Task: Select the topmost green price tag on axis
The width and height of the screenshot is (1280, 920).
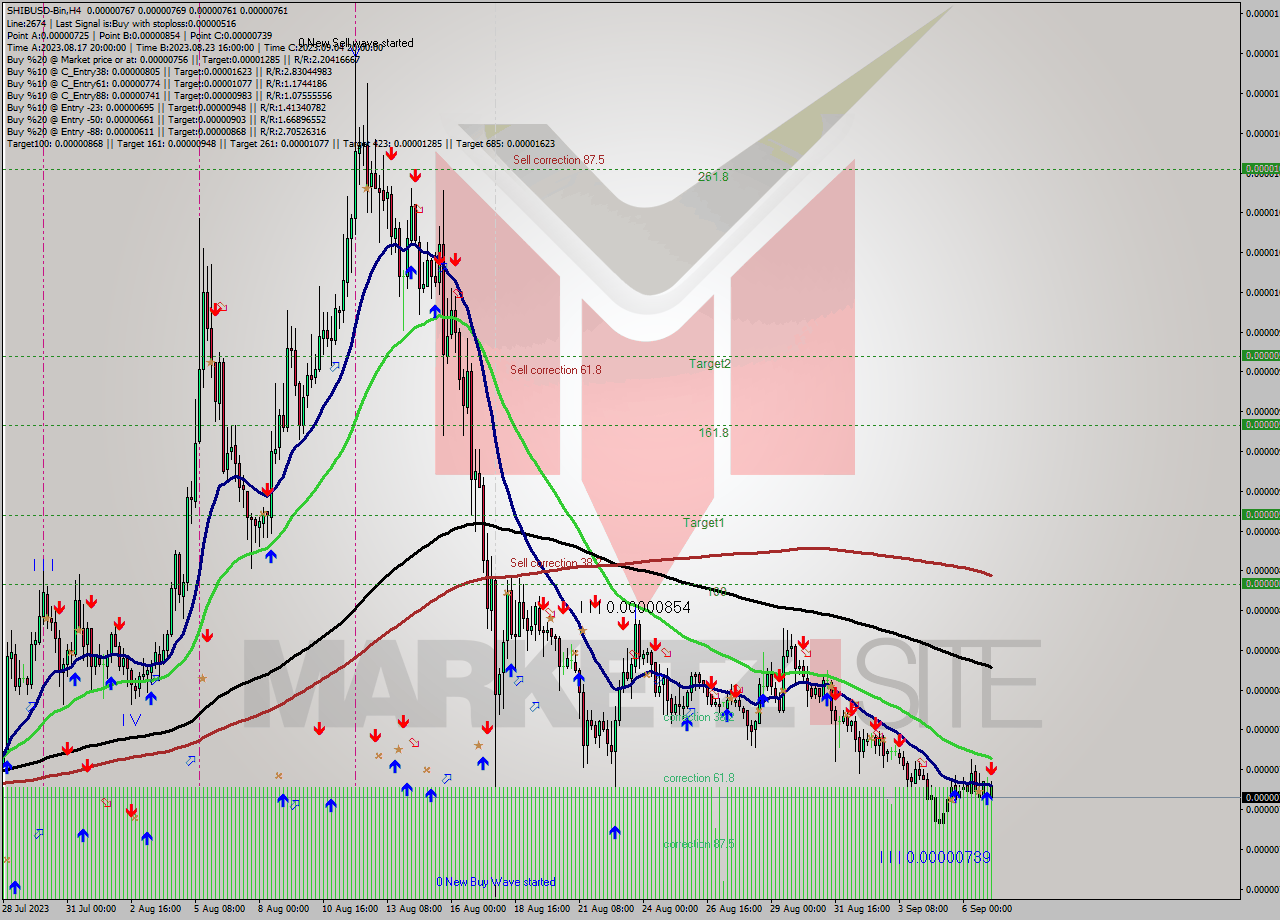Action: [1259, 169]
